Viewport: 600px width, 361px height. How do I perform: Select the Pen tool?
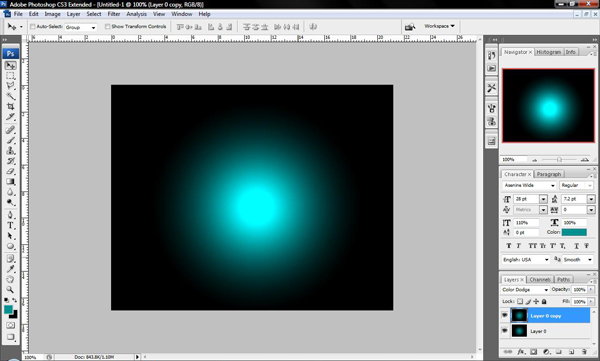point(10,215)
